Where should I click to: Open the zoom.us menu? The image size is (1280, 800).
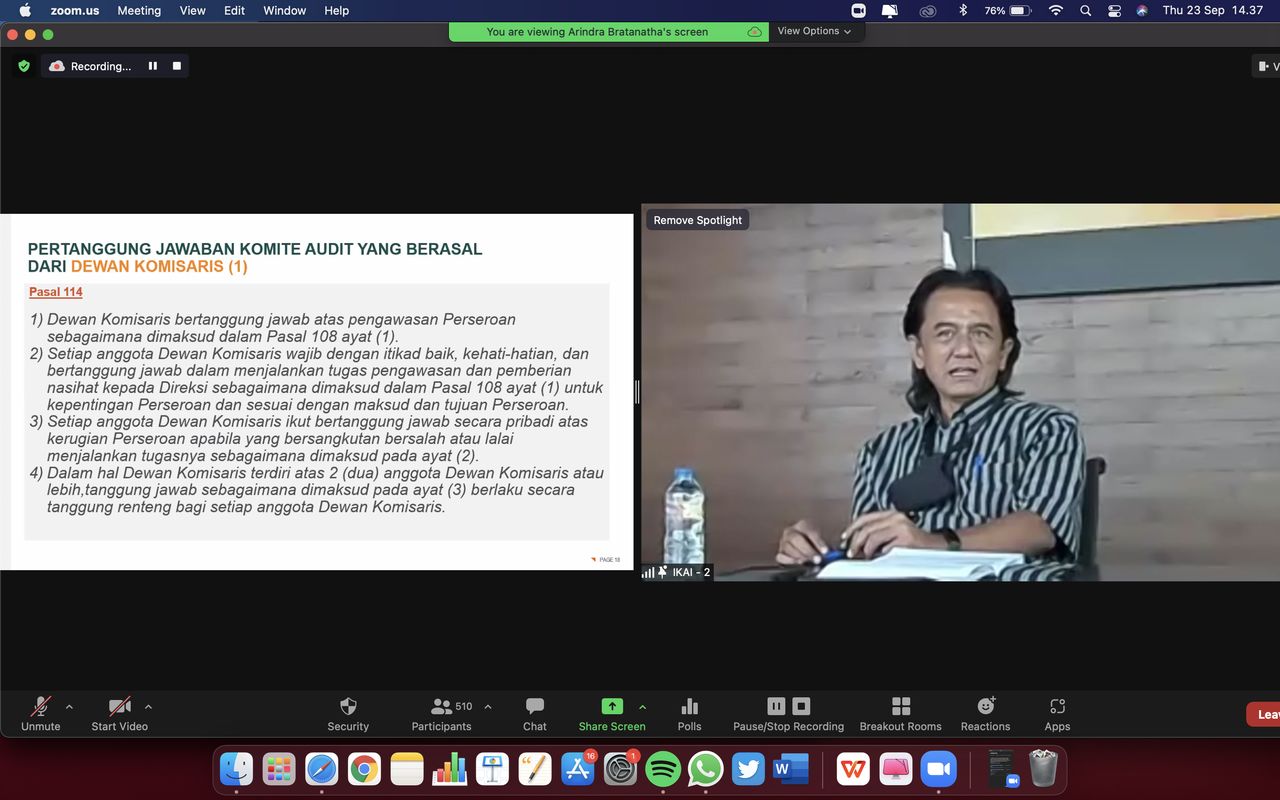pyautogui.click(x=75, y=10)
